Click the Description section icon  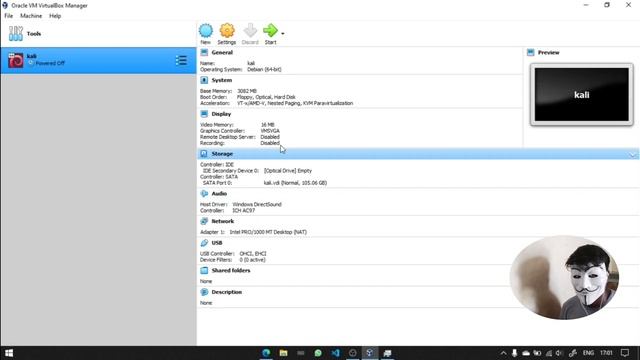coord(204,292)
